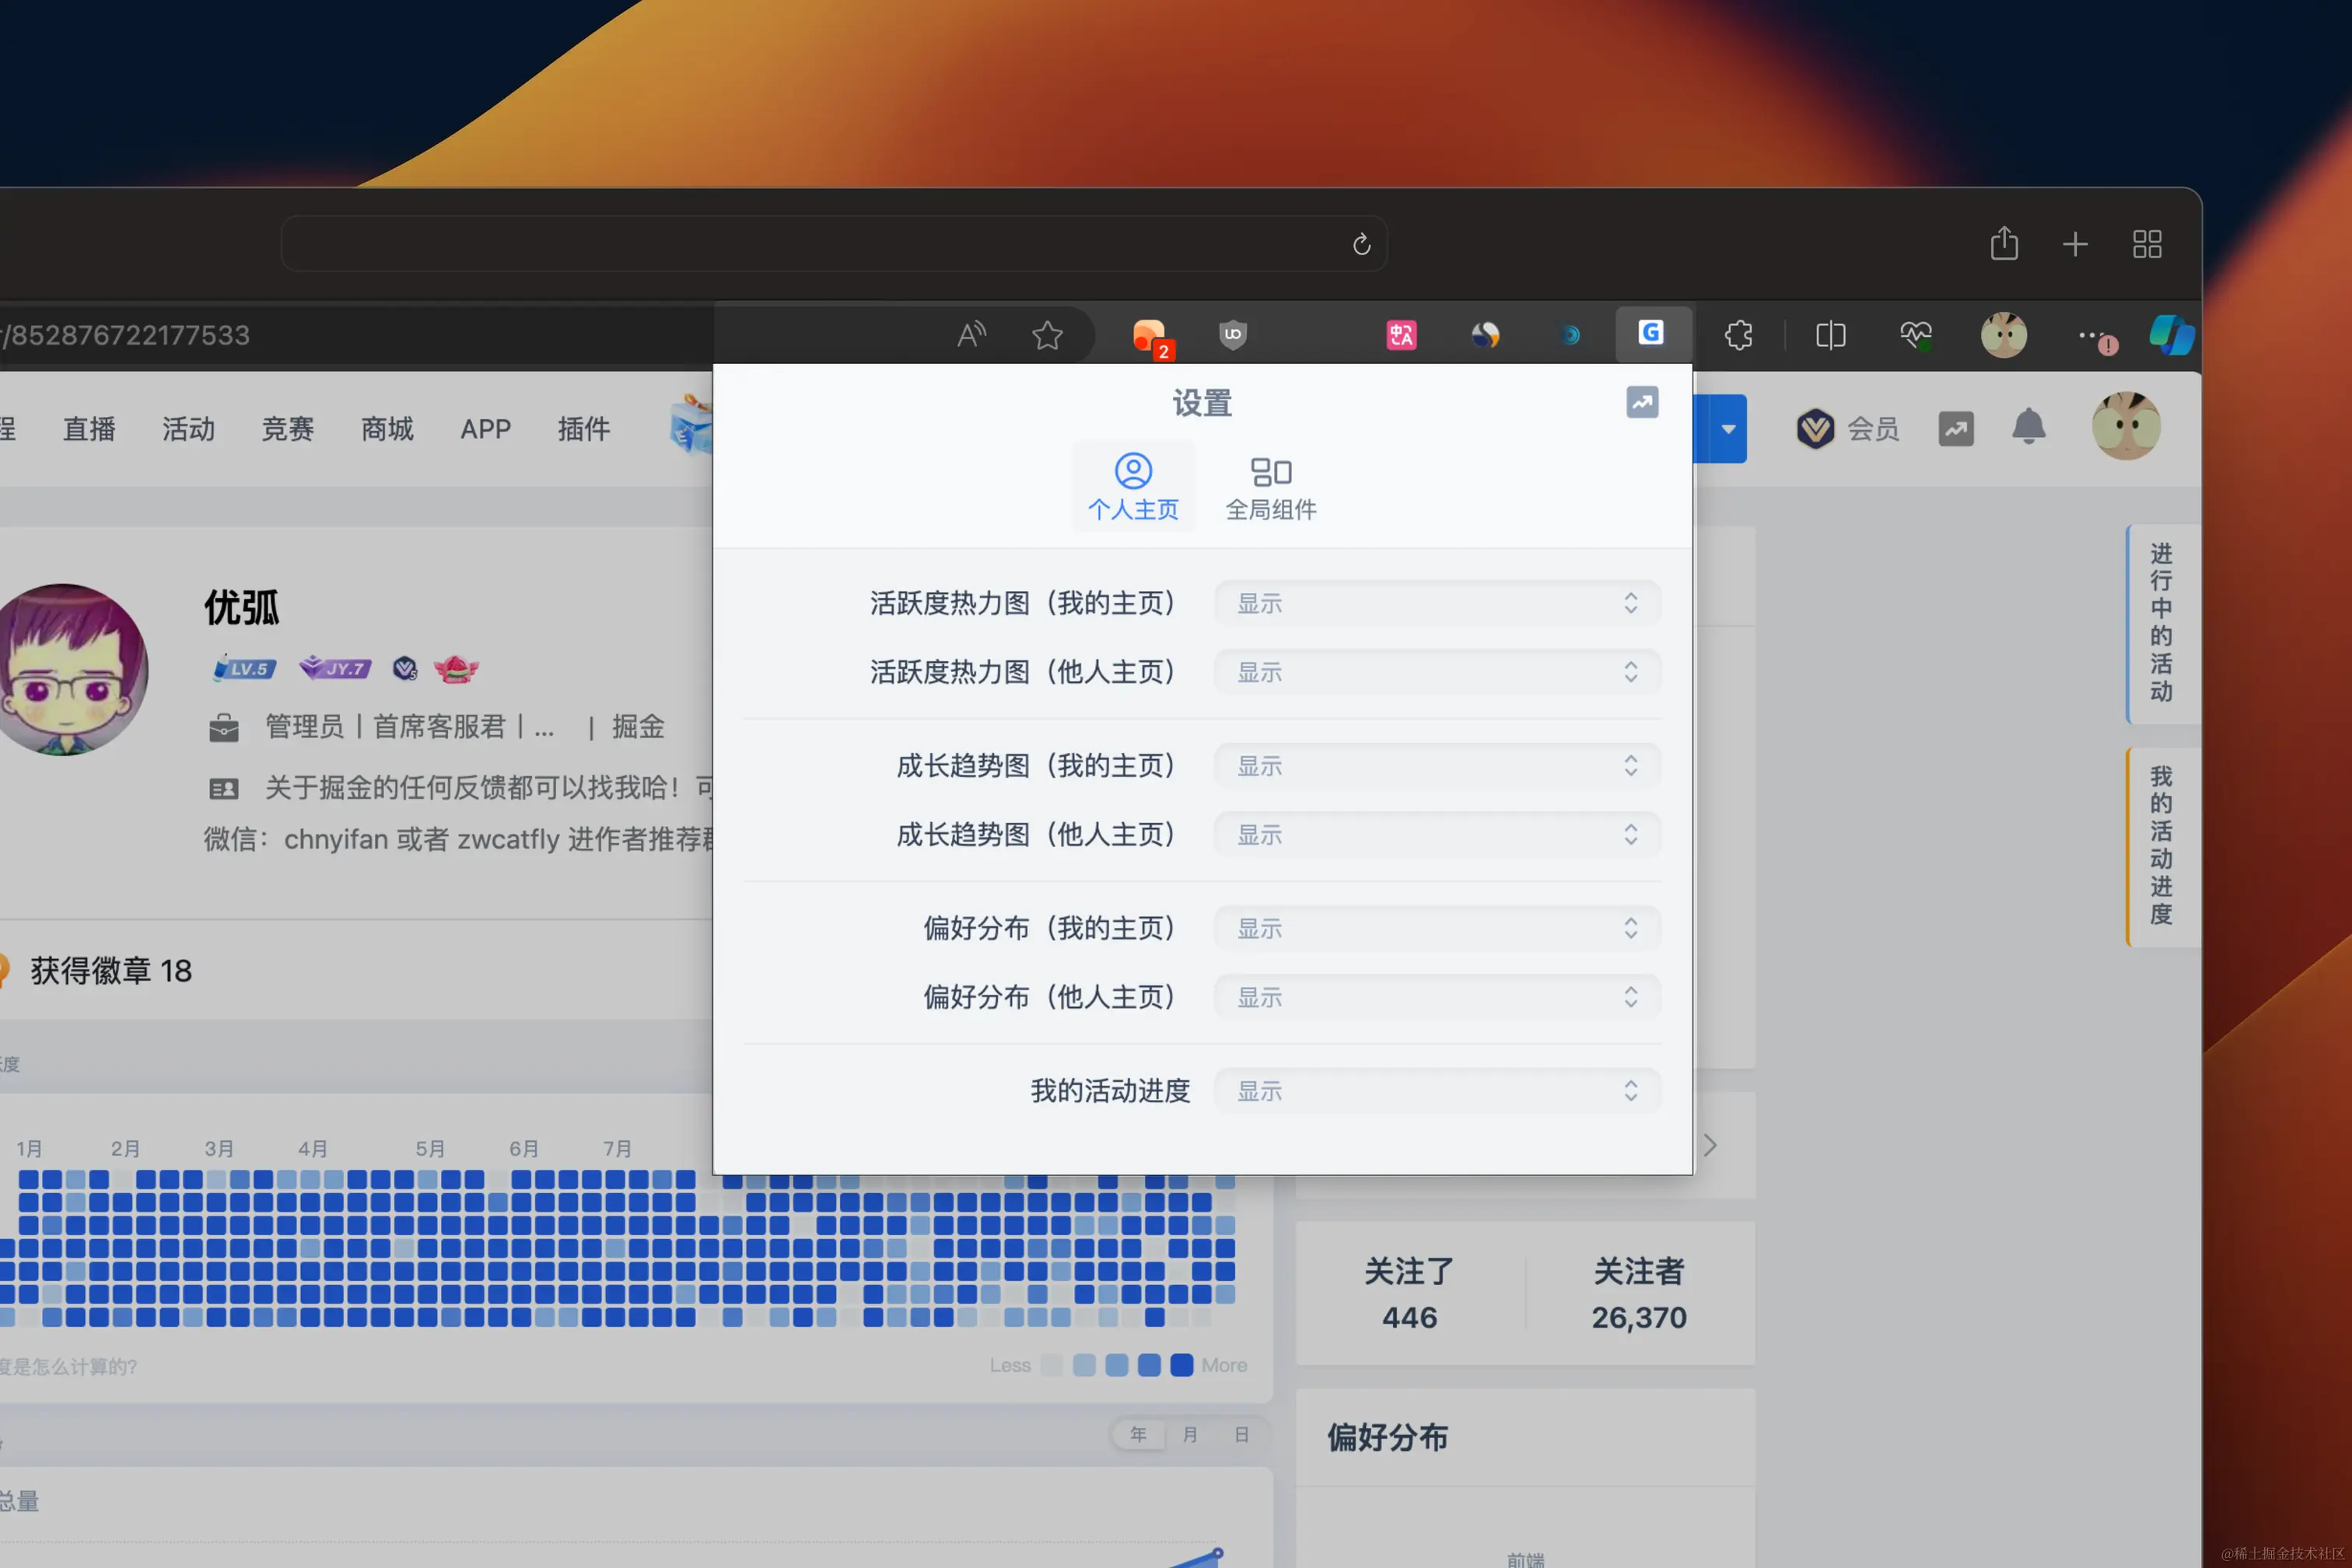Click the dark swirl extension icon
This screenshot has width=2352, height=1568.
1486,335
